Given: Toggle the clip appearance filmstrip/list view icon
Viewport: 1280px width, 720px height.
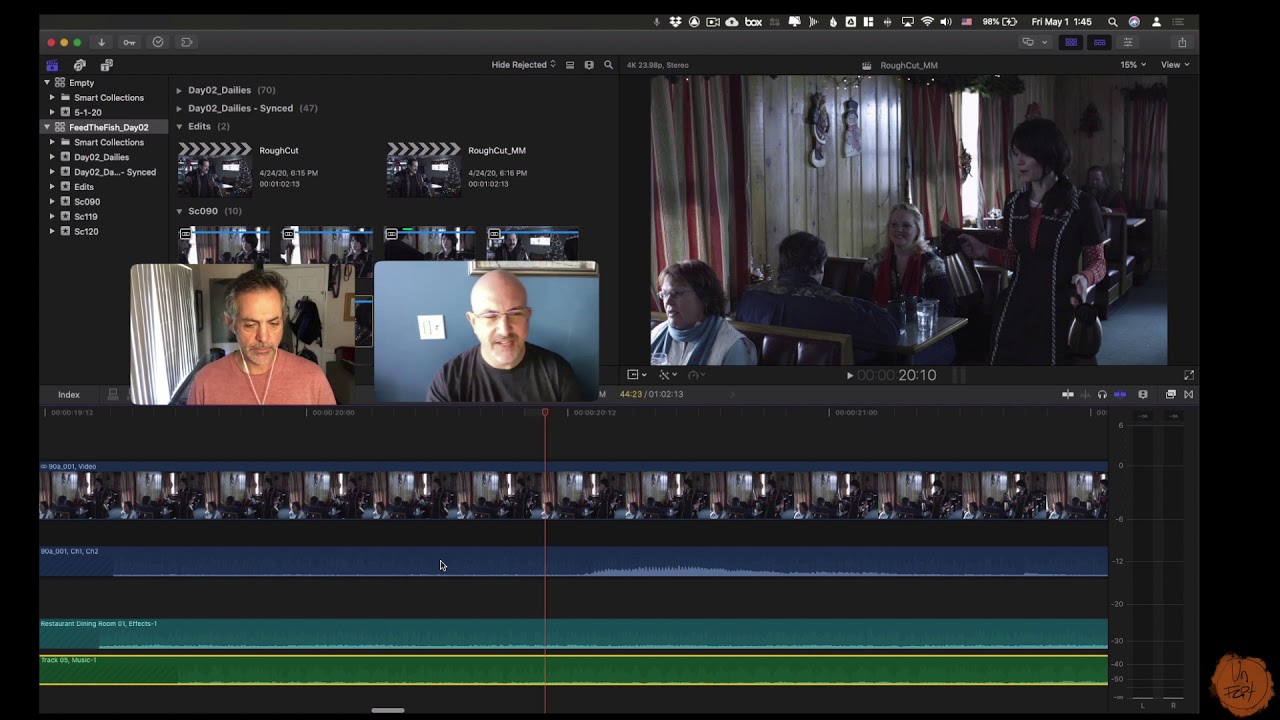Looking at the screenshot, I should tap(570, 65).
